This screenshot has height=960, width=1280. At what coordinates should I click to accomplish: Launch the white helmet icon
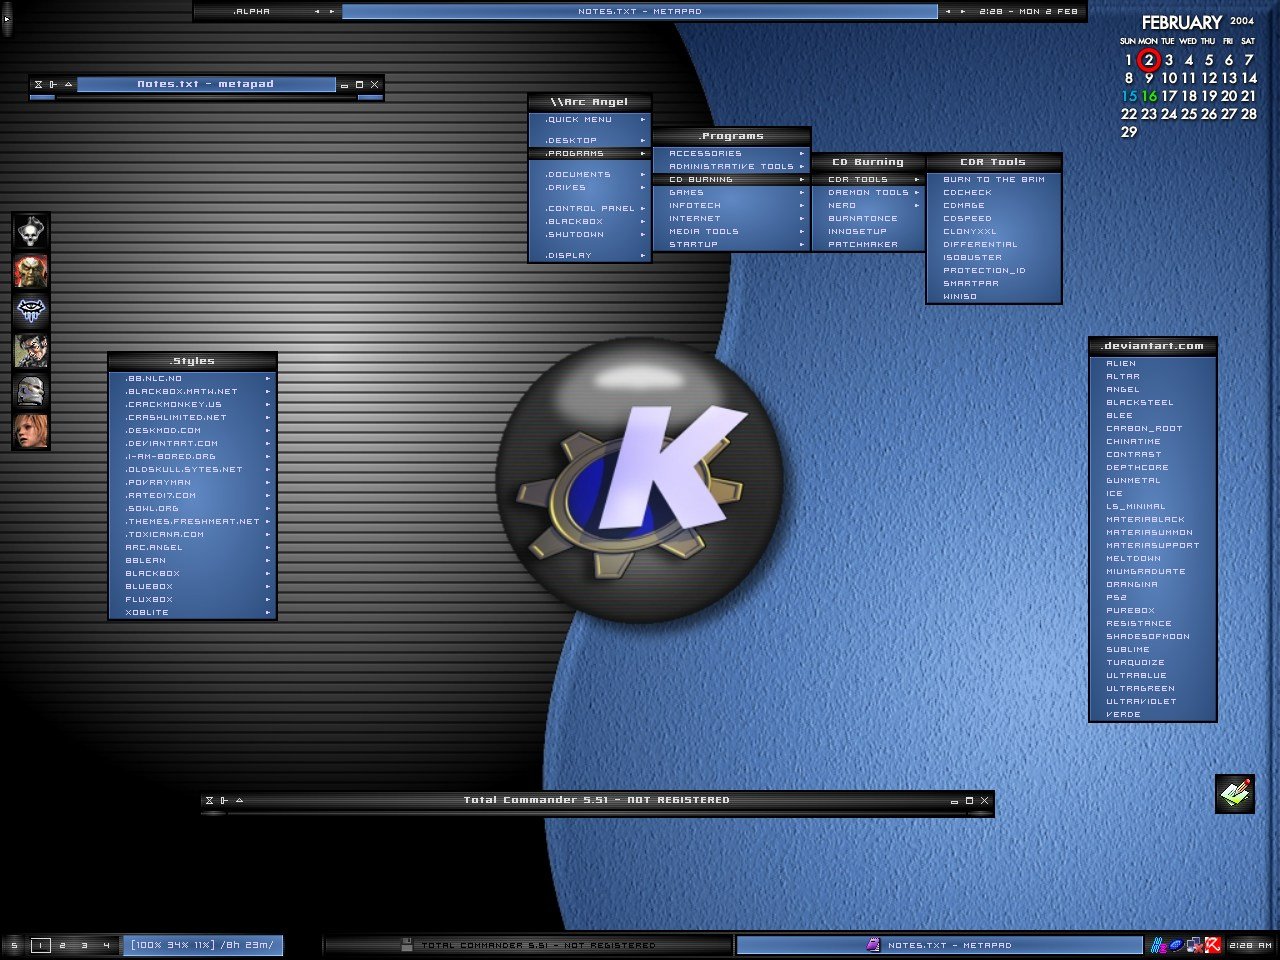31,392
